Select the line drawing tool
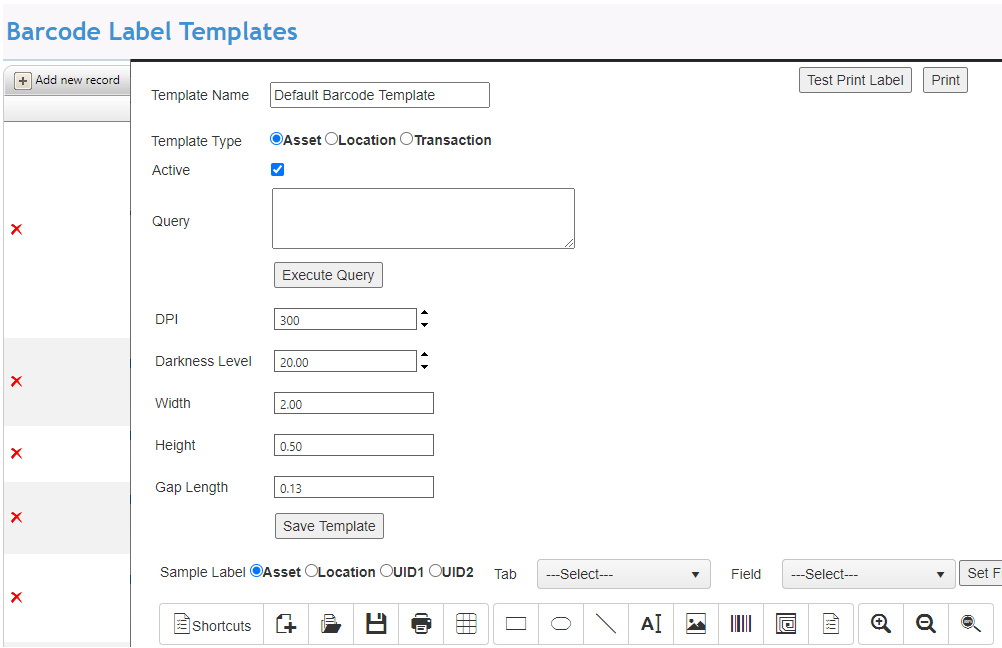 pyautogui.click(x=605, y=623)
